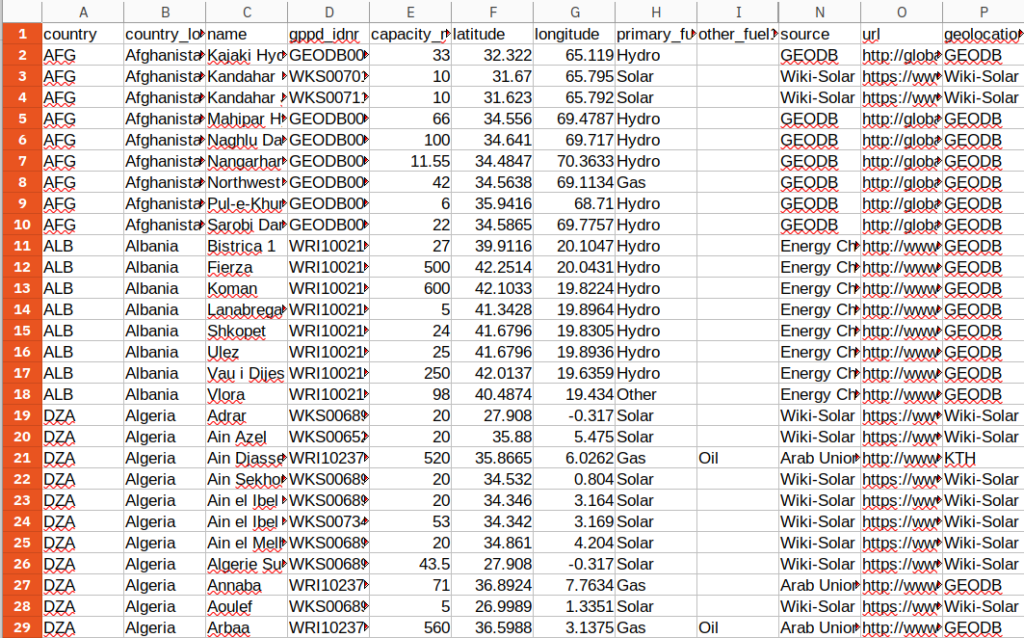Viewport: 1024px width, 638px height.
Task: Select the 'Ain Azel' name cell
Action: pos(247,437)
